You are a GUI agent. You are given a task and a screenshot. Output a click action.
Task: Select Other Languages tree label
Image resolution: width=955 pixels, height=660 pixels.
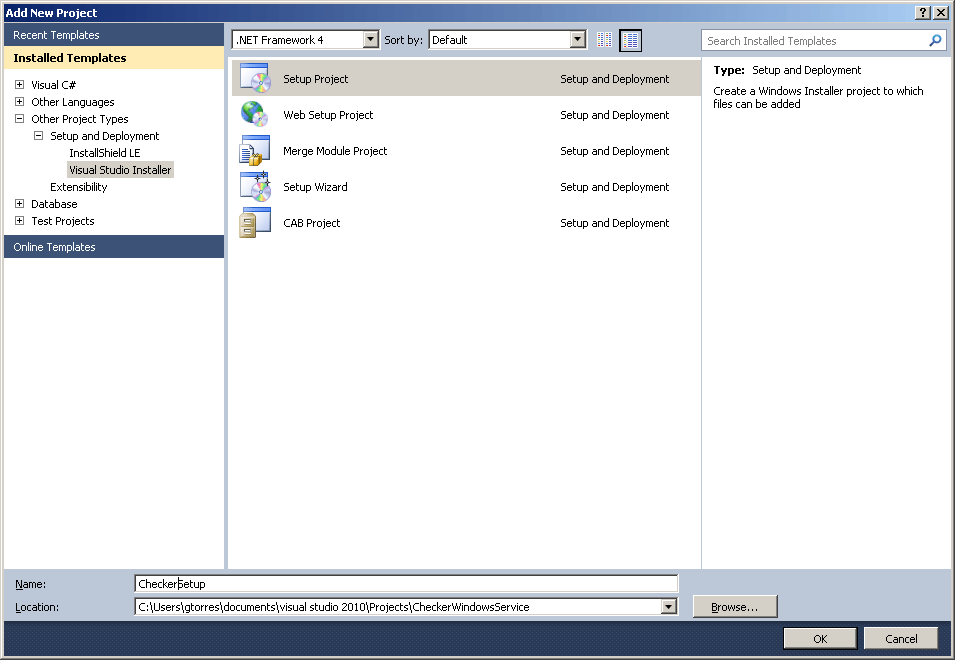pyautogui.click(x=72, y=102)
